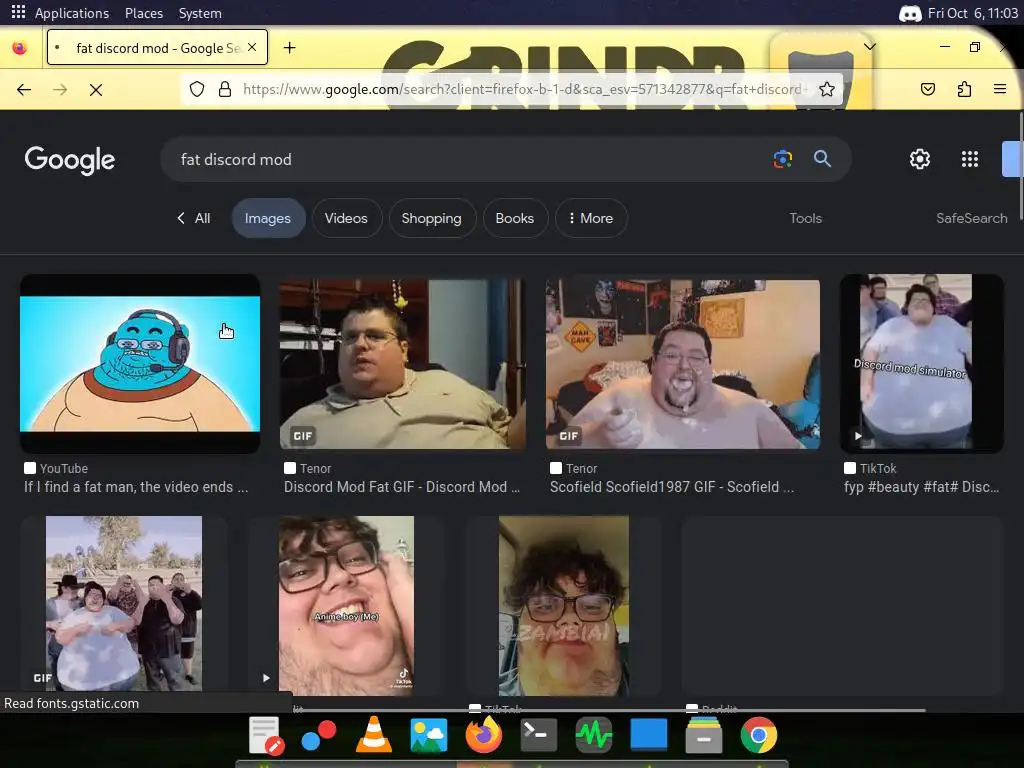Open the 'Discord Mod Fat GIF - Discord Mod' link
The height and width of the screenshot is (768, 1024).
click(402, 487)
